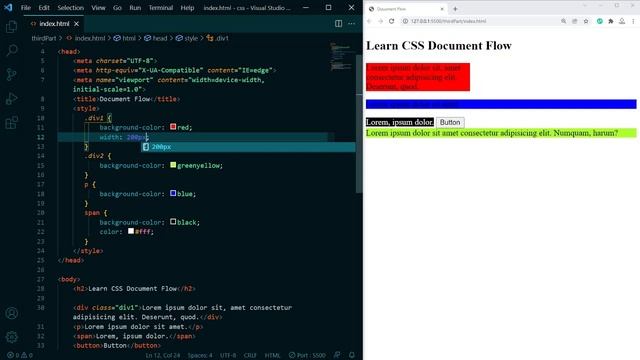Click the editor vertical scrollbar
This screenshot has width=640, height=360.
tap(359, 124)
